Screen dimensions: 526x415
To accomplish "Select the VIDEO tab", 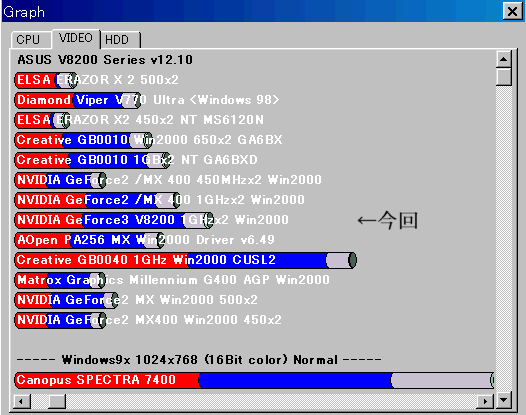I will coord(76,38).
